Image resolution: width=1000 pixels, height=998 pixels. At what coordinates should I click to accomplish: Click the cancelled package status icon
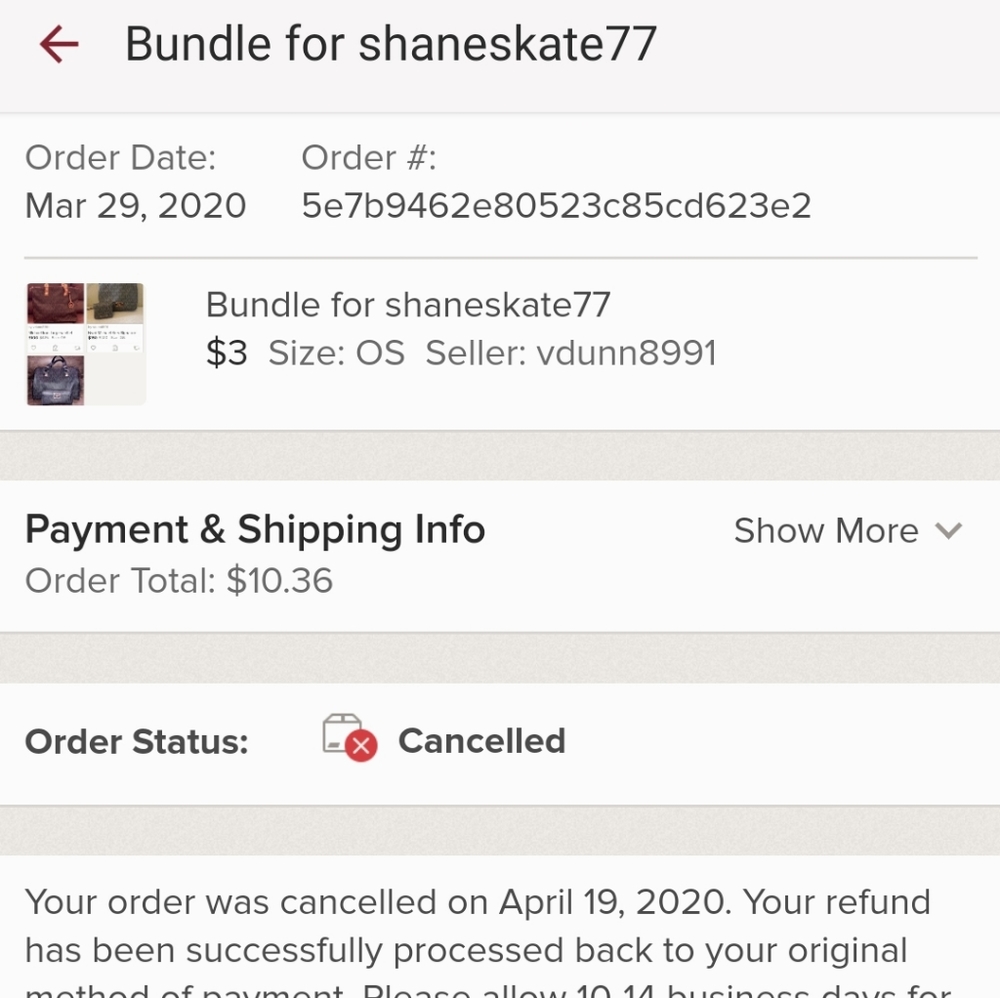tap(349, 739)
